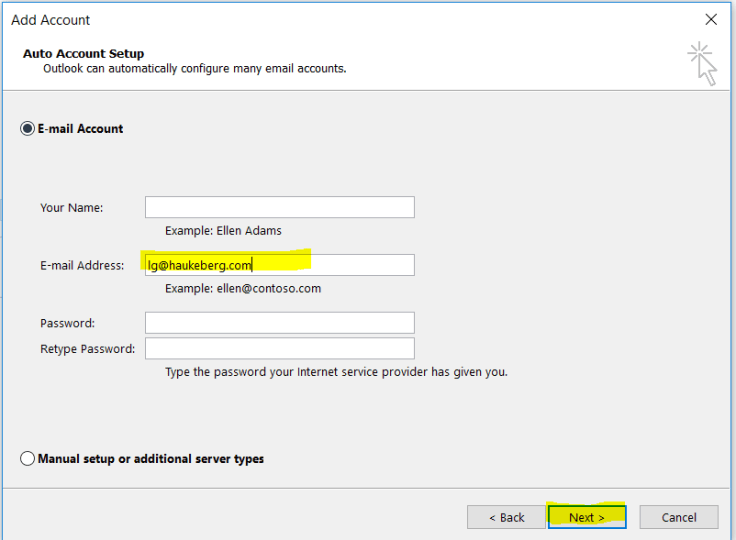Close the Add Account dialog window
This screenshot has height=540, width=736.
point(711,20)
